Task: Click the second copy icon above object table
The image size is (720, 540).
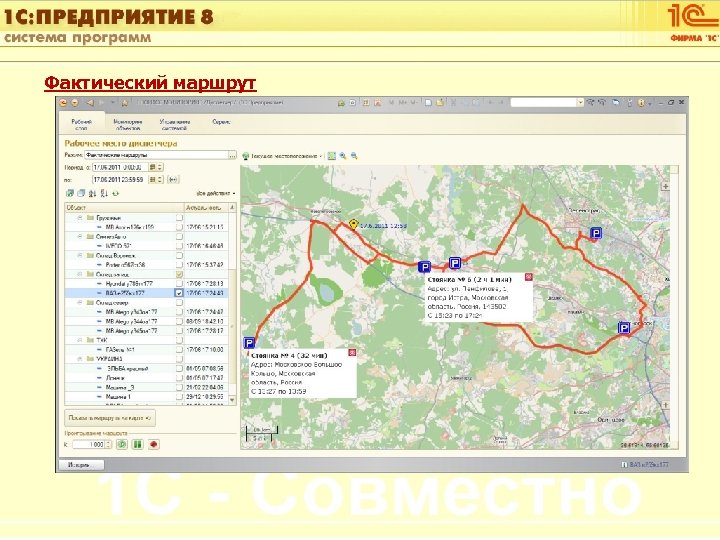Action: (x=81, y=193)
